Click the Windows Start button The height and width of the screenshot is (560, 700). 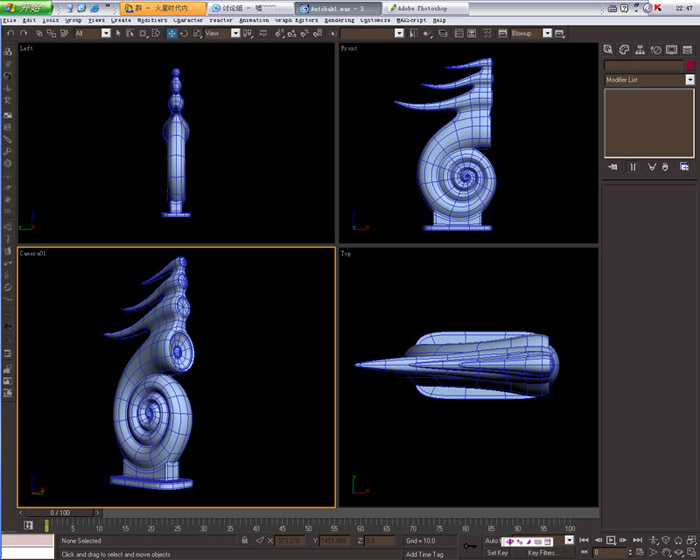[27, 8]
